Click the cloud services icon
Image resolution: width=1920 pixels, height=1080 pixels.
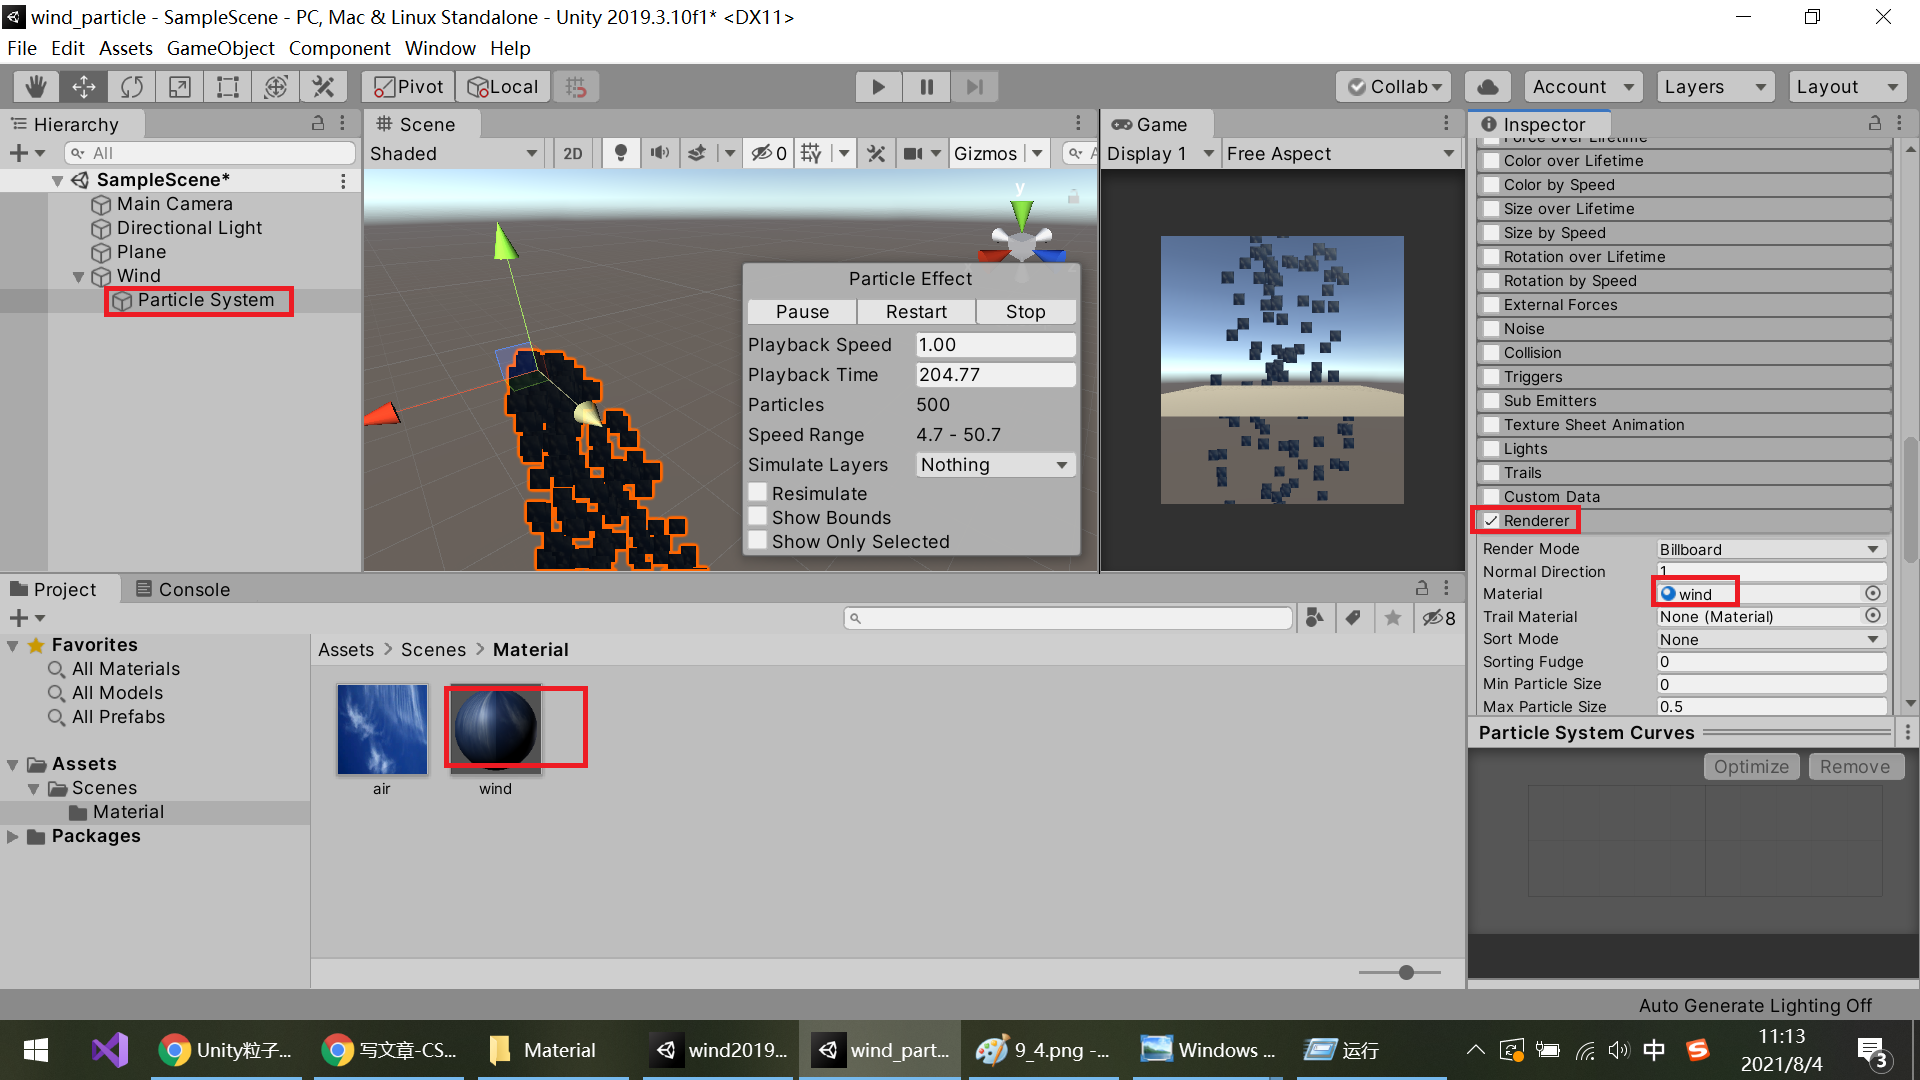tap(1487, 87)
